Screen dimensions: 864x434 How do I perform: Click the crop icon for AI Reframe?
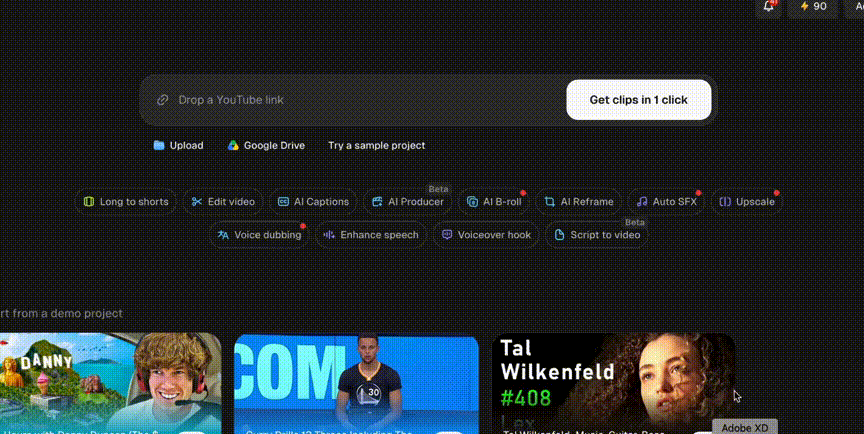tap(549, 202)
